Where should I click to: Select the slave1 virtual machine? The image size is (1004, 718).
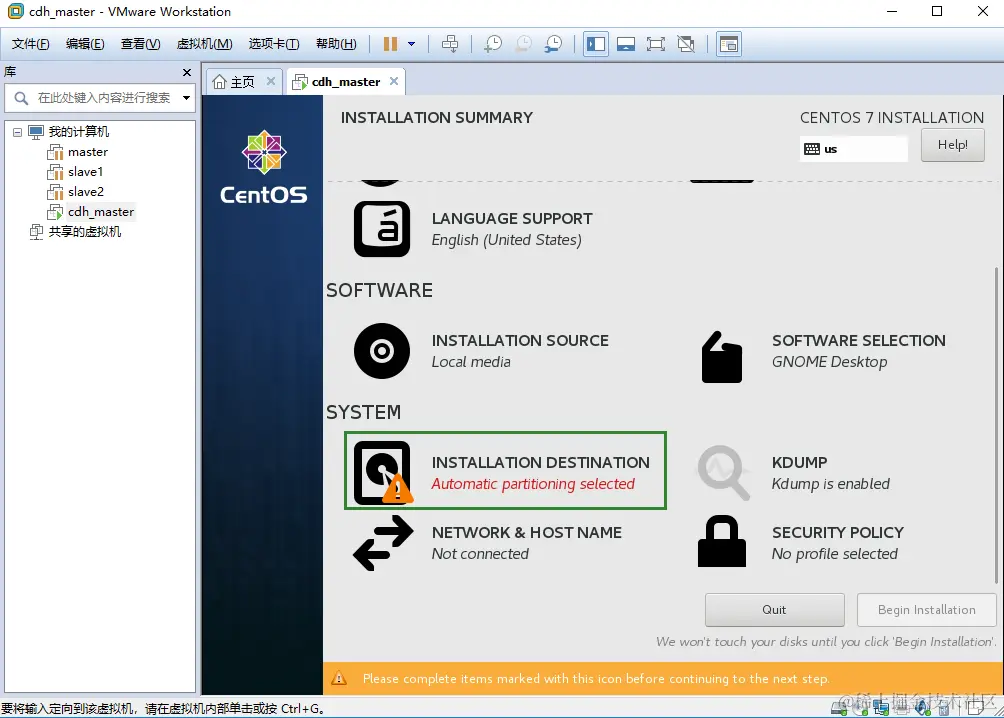pyautogui.click(x=86, y=172)
